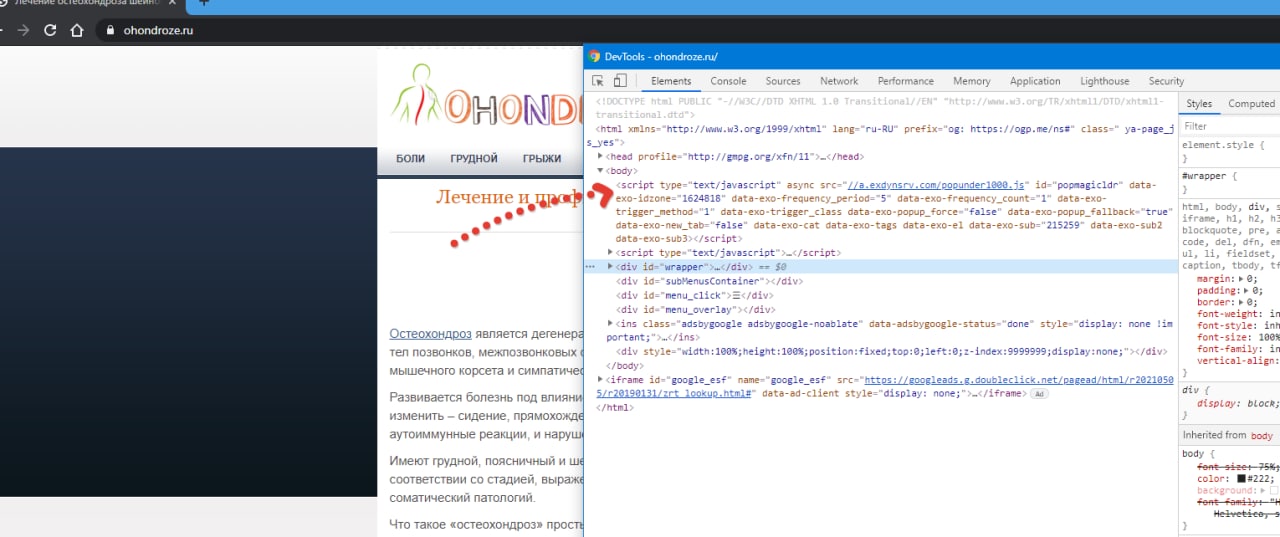Open the googleads doubleclick iframe src link
Screen dimensions: 1280x537
click(887, 387)
